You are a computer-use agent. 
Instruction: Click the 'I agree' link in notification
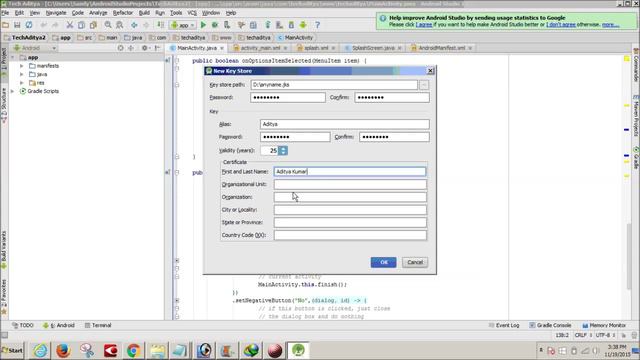(x=424, y=25)
